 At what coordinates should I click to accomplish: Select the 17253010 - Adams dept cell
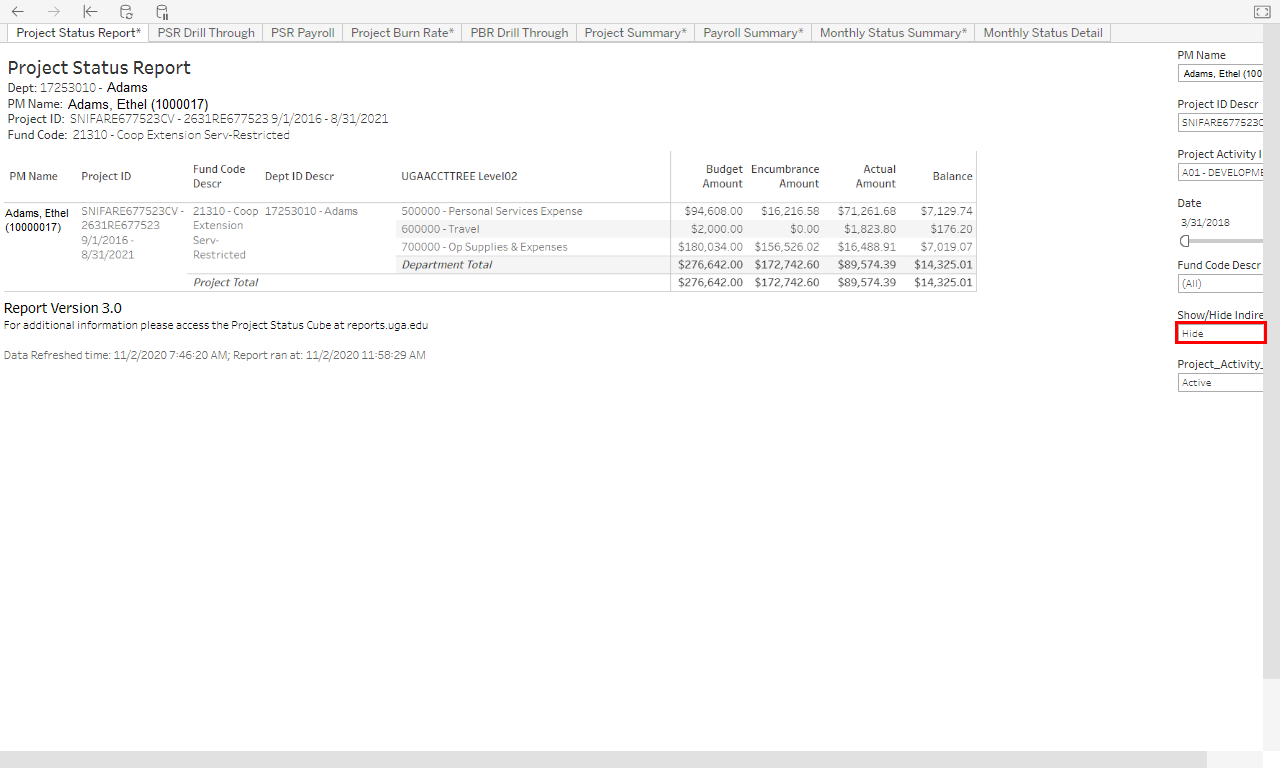pos(311,211)
